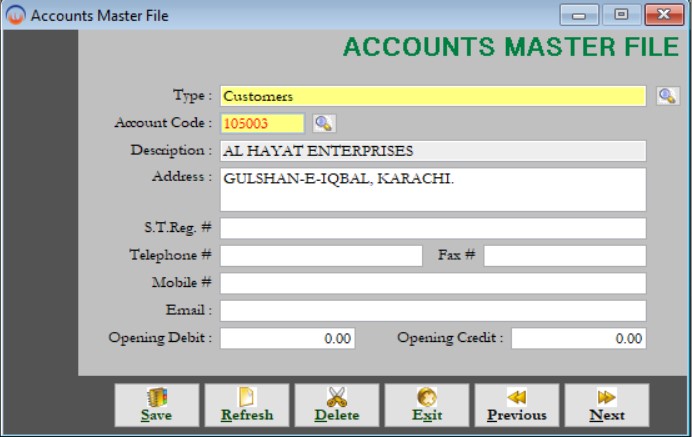Click the Account Code field 105003
The image size is (692, 437).
pyautogui.click(x=262, y=124)
